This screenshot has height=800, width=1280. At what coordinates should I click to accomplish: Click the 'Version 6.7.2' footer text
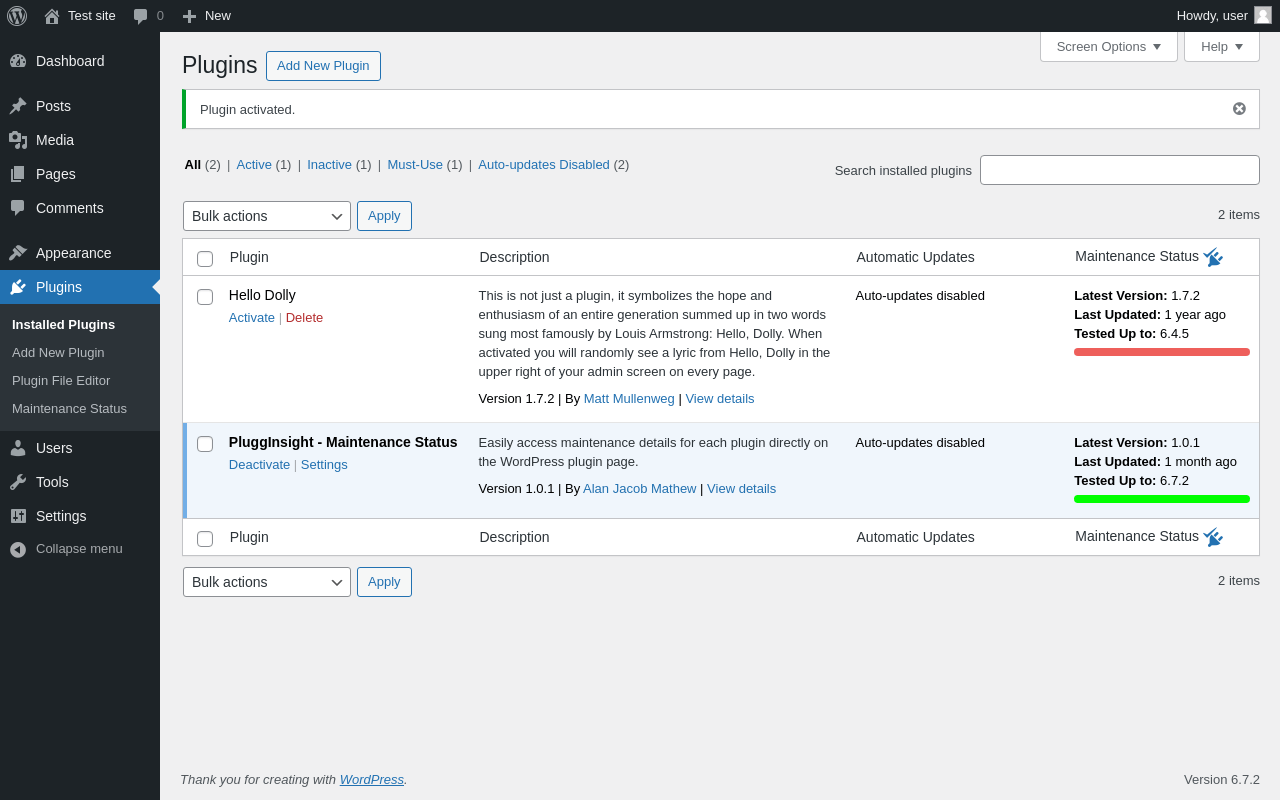coord(1222,780)
